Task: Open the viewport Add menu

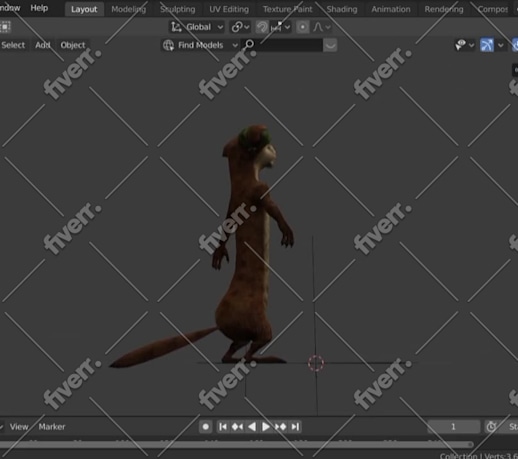Action: click(43, 45)
